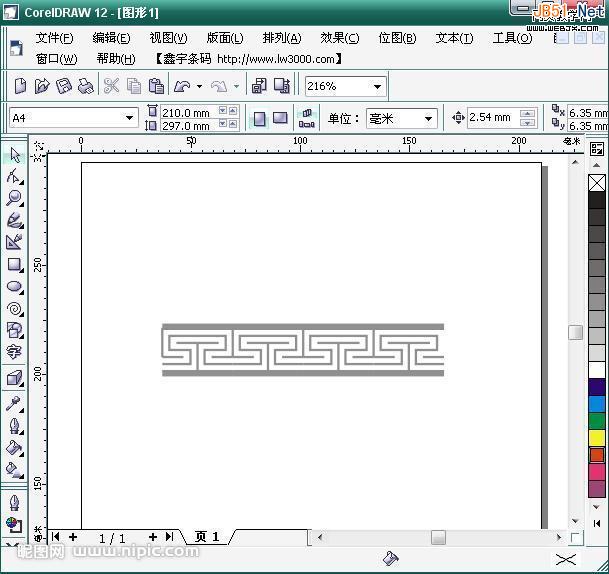Viewport: 609px width, 574px height.
Task: Pick the yellow color swatch
Action: 597,438
